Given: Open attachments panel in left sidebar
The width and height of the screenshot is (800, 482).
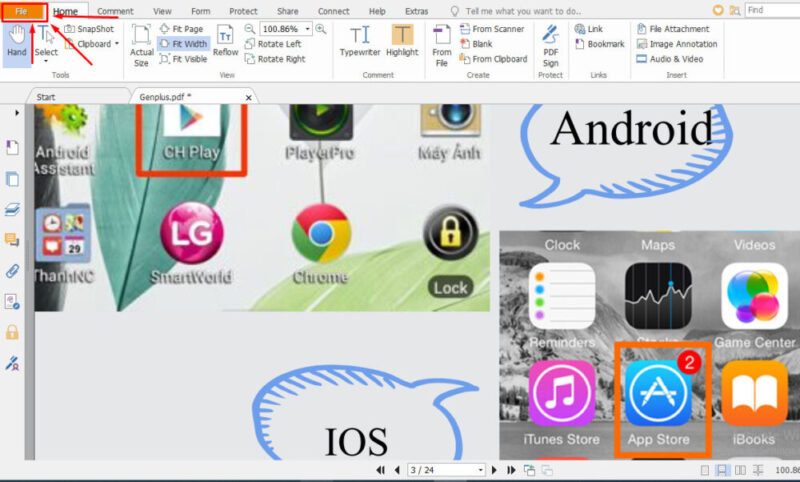Looking at the screenshot, I should tap(13, 270).
